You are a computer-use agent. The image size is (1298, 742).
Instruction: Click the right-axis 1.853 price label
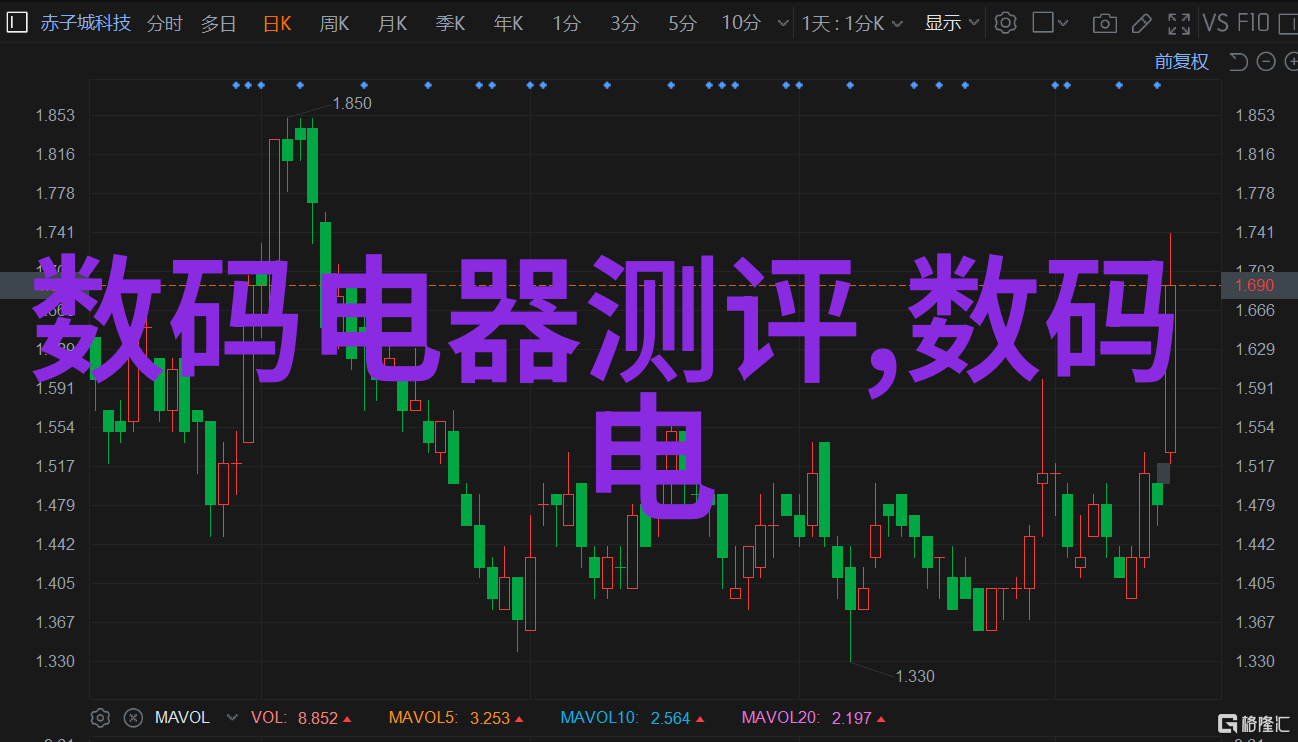[1255, 115]
